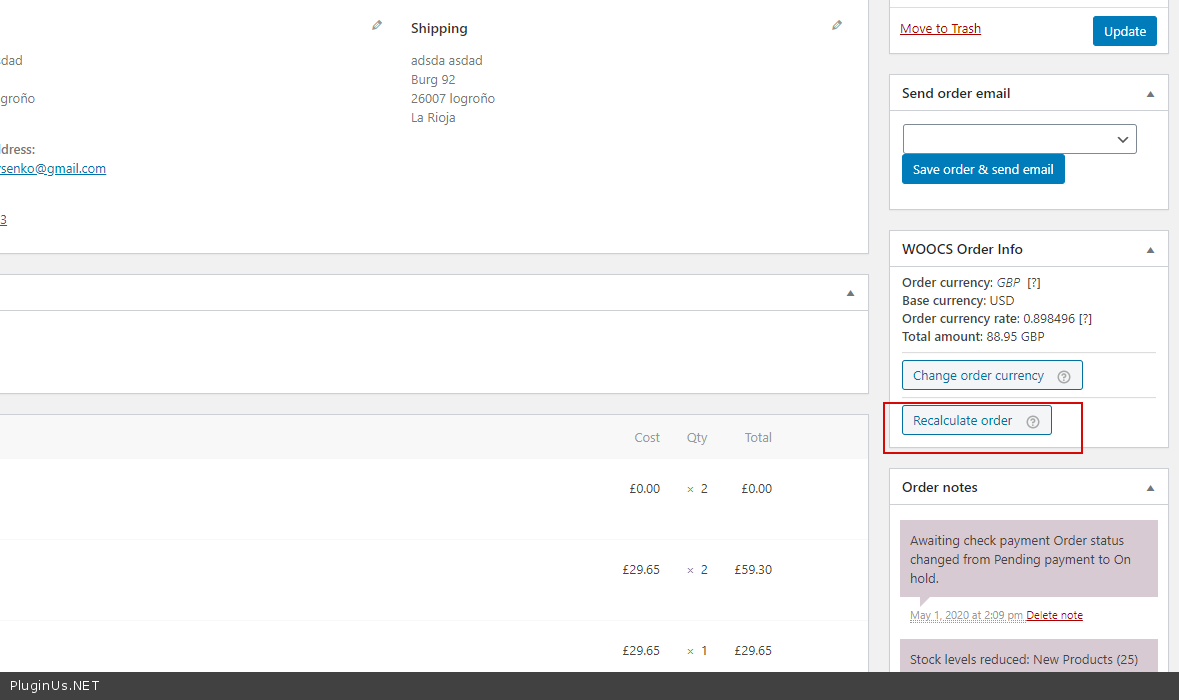Collapse the WOOCS Order Info panel
Screen dimensions: 1179x700
(1150, 250)
